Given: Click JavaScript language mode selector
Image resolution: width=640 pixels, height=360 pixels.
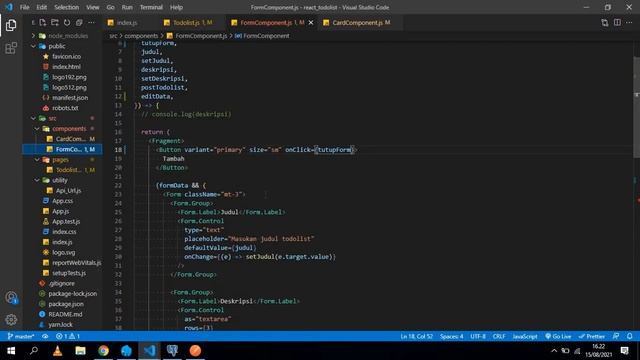Looking at the screenshot, I should click(525, 336).
